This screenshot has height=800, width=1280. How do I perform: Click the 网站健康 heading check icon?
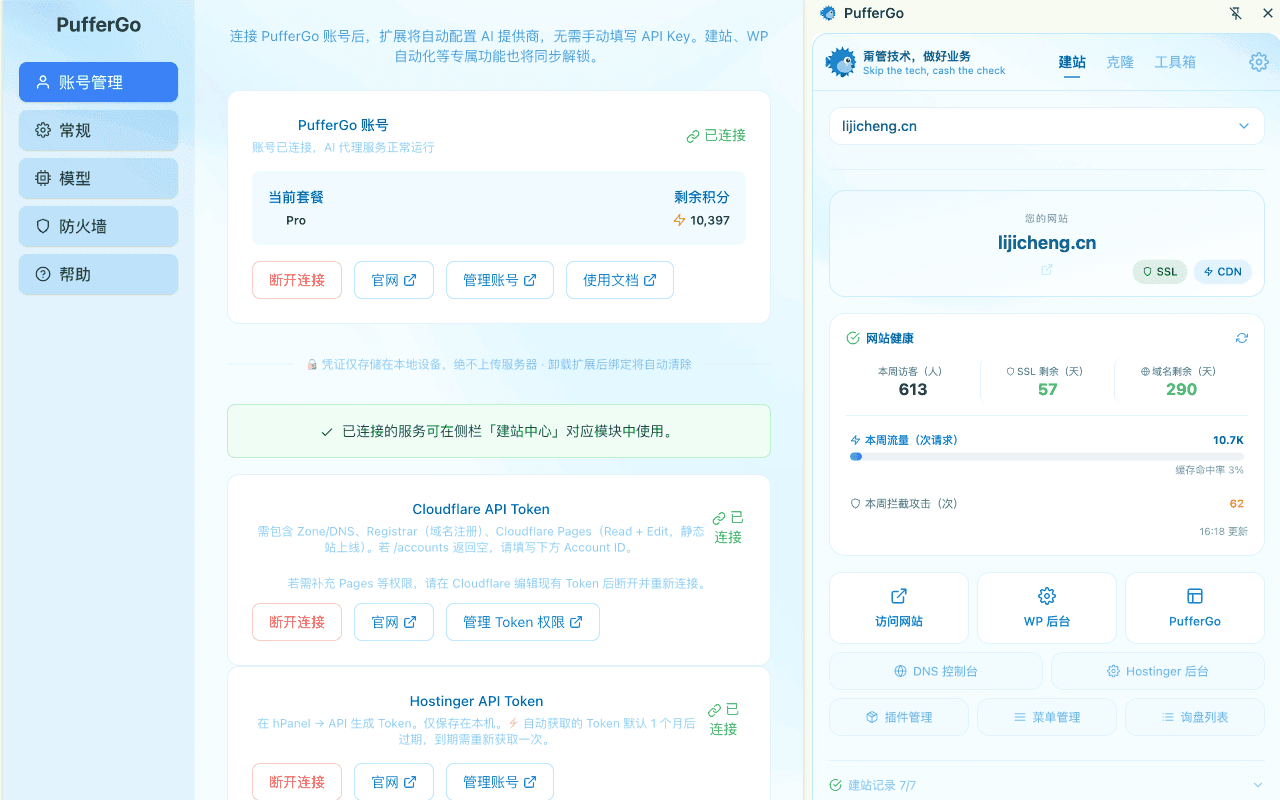click(x=853, y=338)
